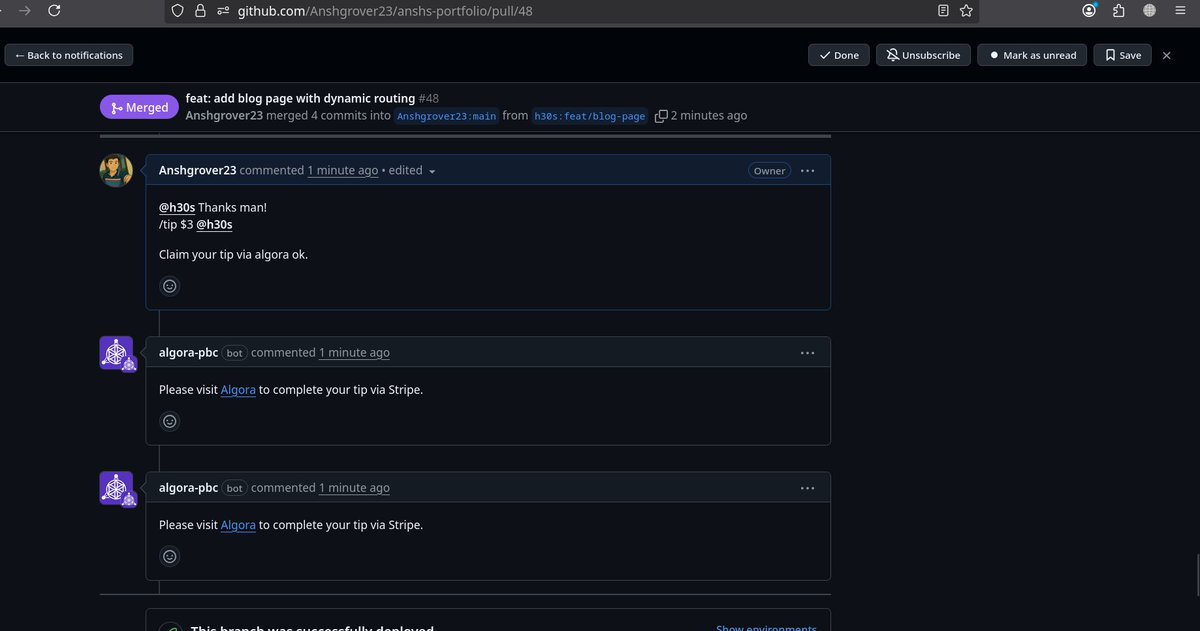Open the Algora link in second bot comment
The image size is (1200, 631).
(238, 524)
